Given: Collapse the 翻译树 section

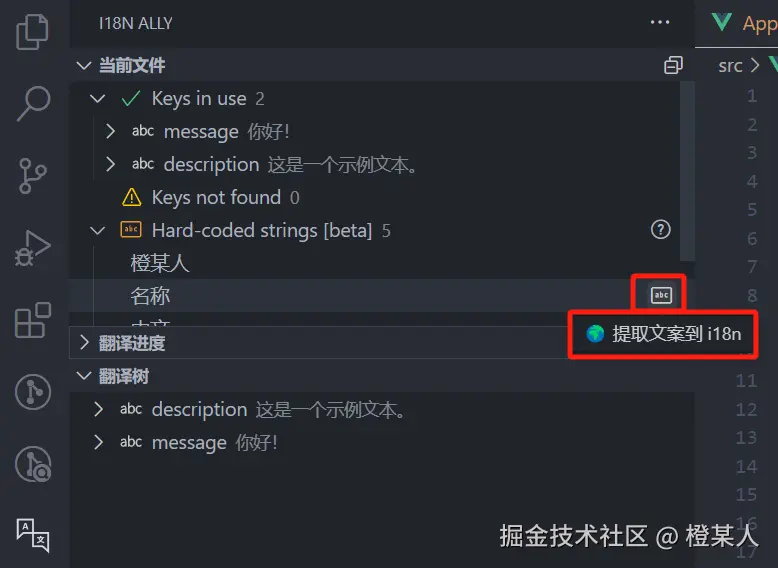Looking at the screenshot, I should click(x=84, y=376).
